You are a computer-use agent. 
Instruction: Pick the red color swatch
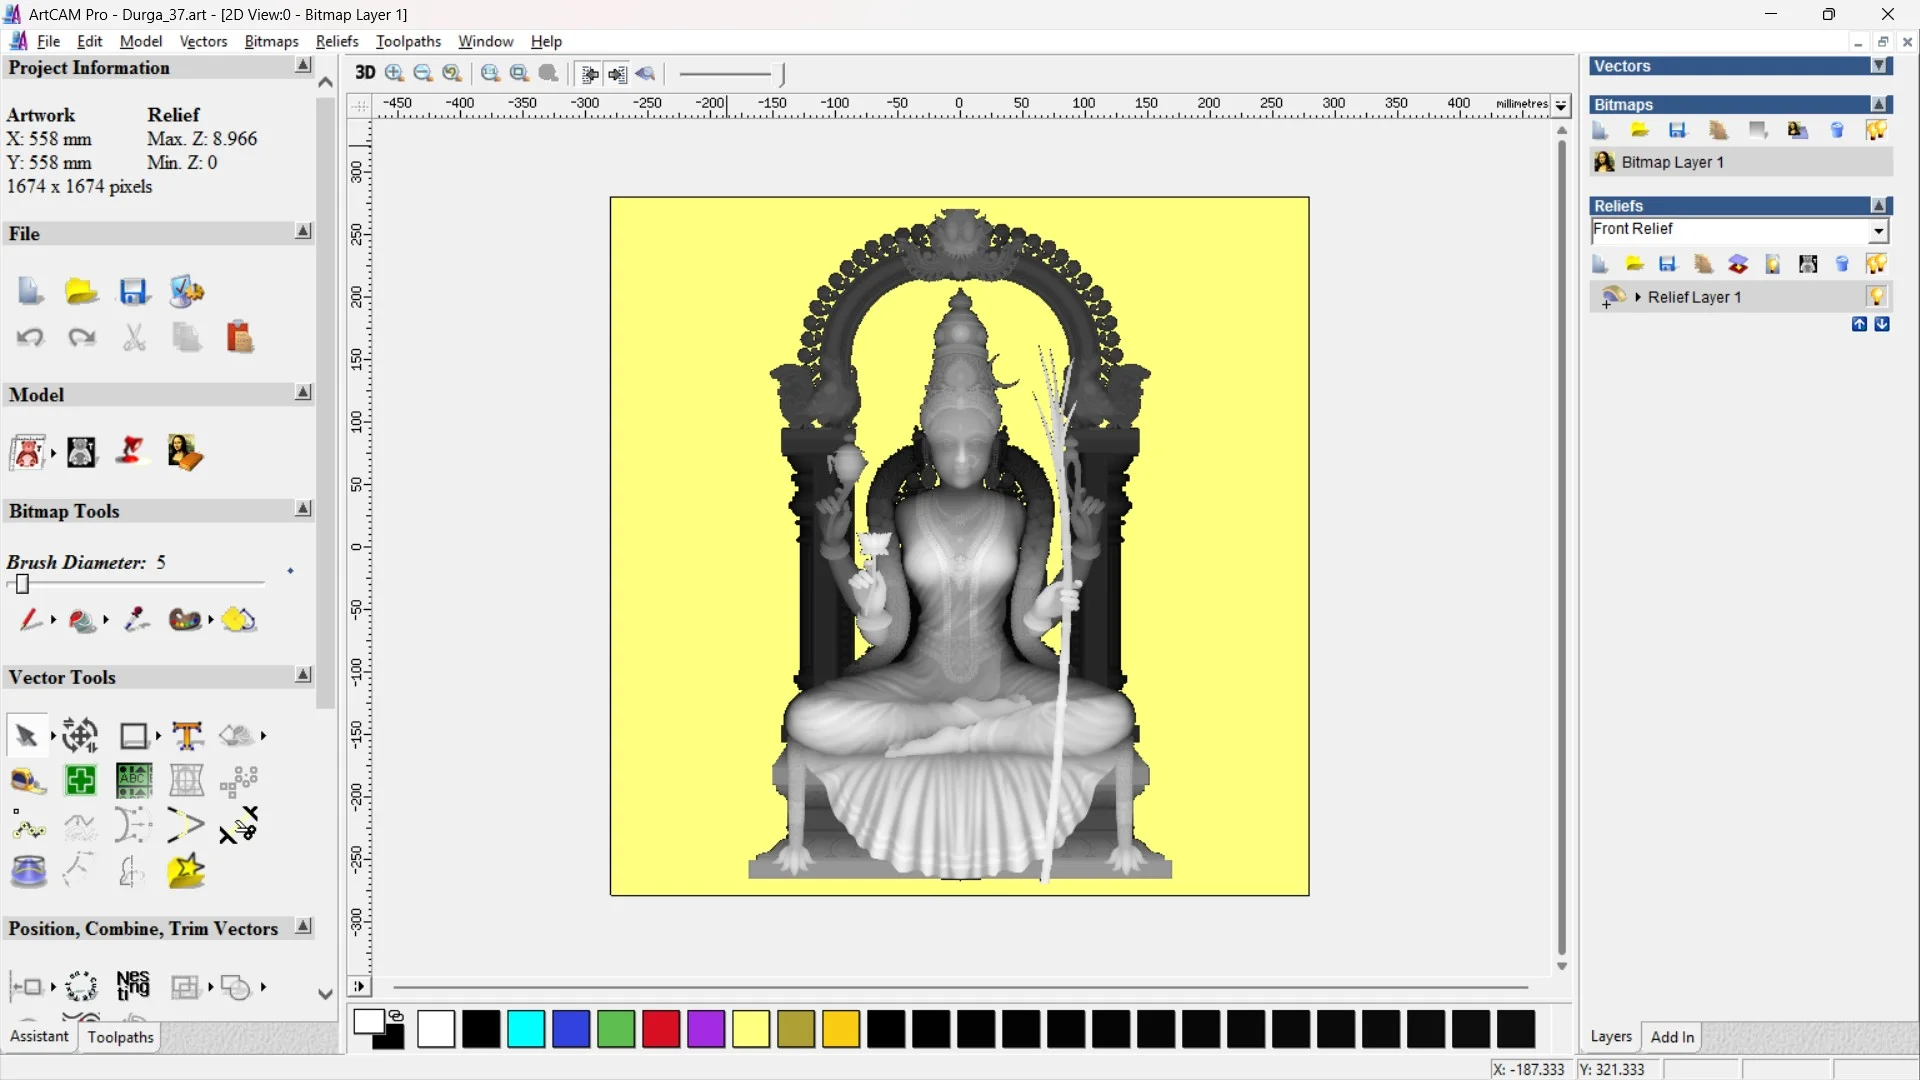tap(660, 1029)
